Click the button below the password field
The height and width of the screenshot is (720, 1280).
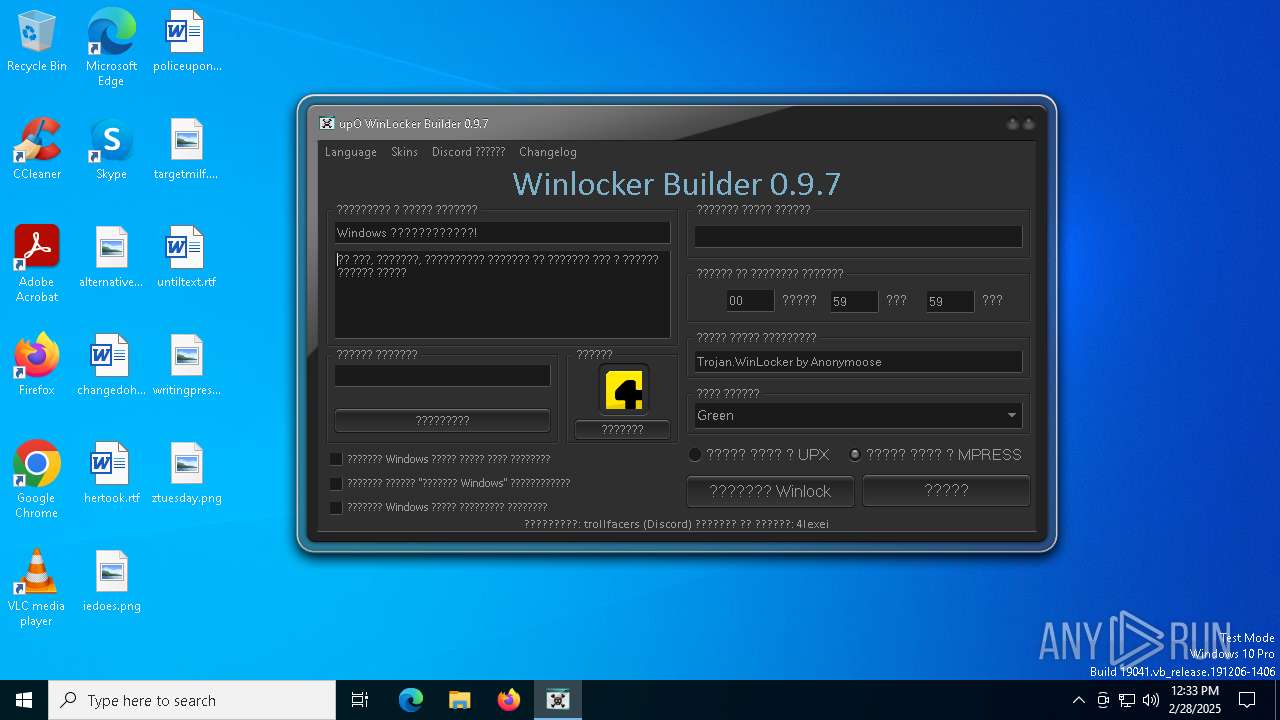[x=442, y=421]
